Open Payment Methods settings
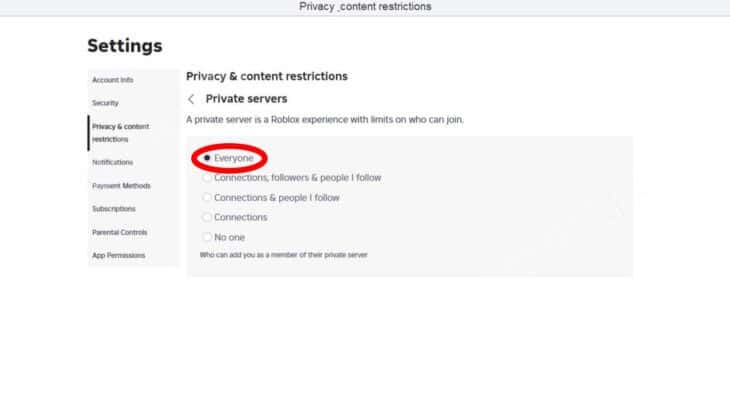Image resolution: width=730 pixels, height=410 pixels. click(x=122, y=186)
